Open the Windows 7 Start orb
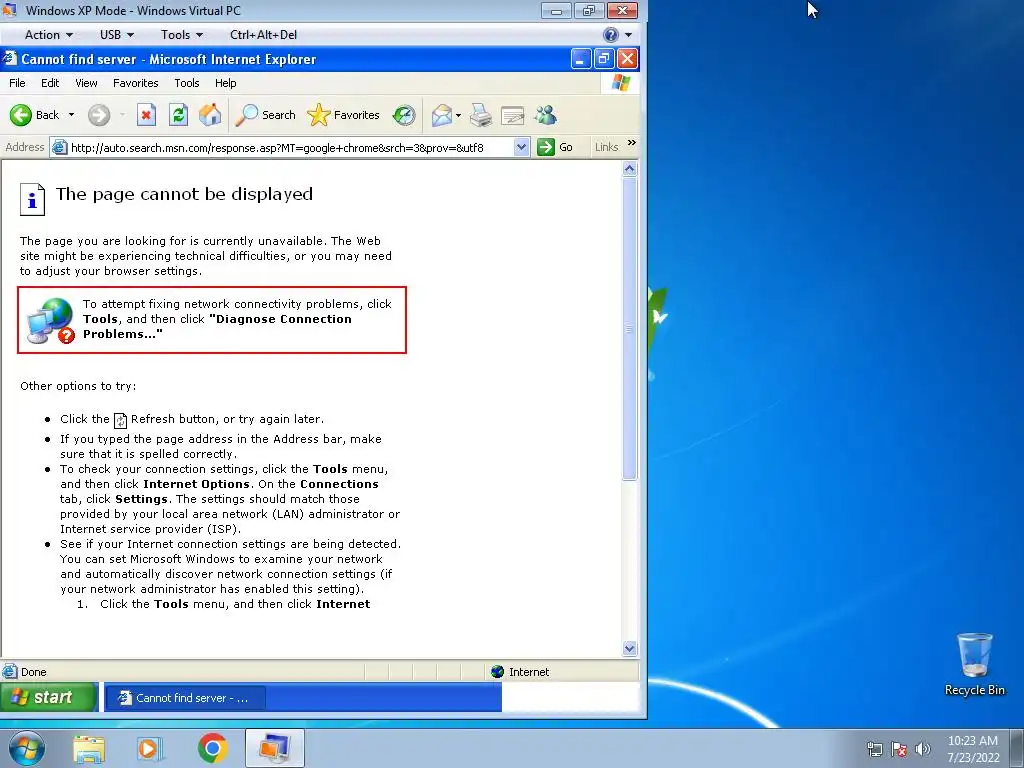Viewport: 1024px width, 768px height. [x=26, y=748]
